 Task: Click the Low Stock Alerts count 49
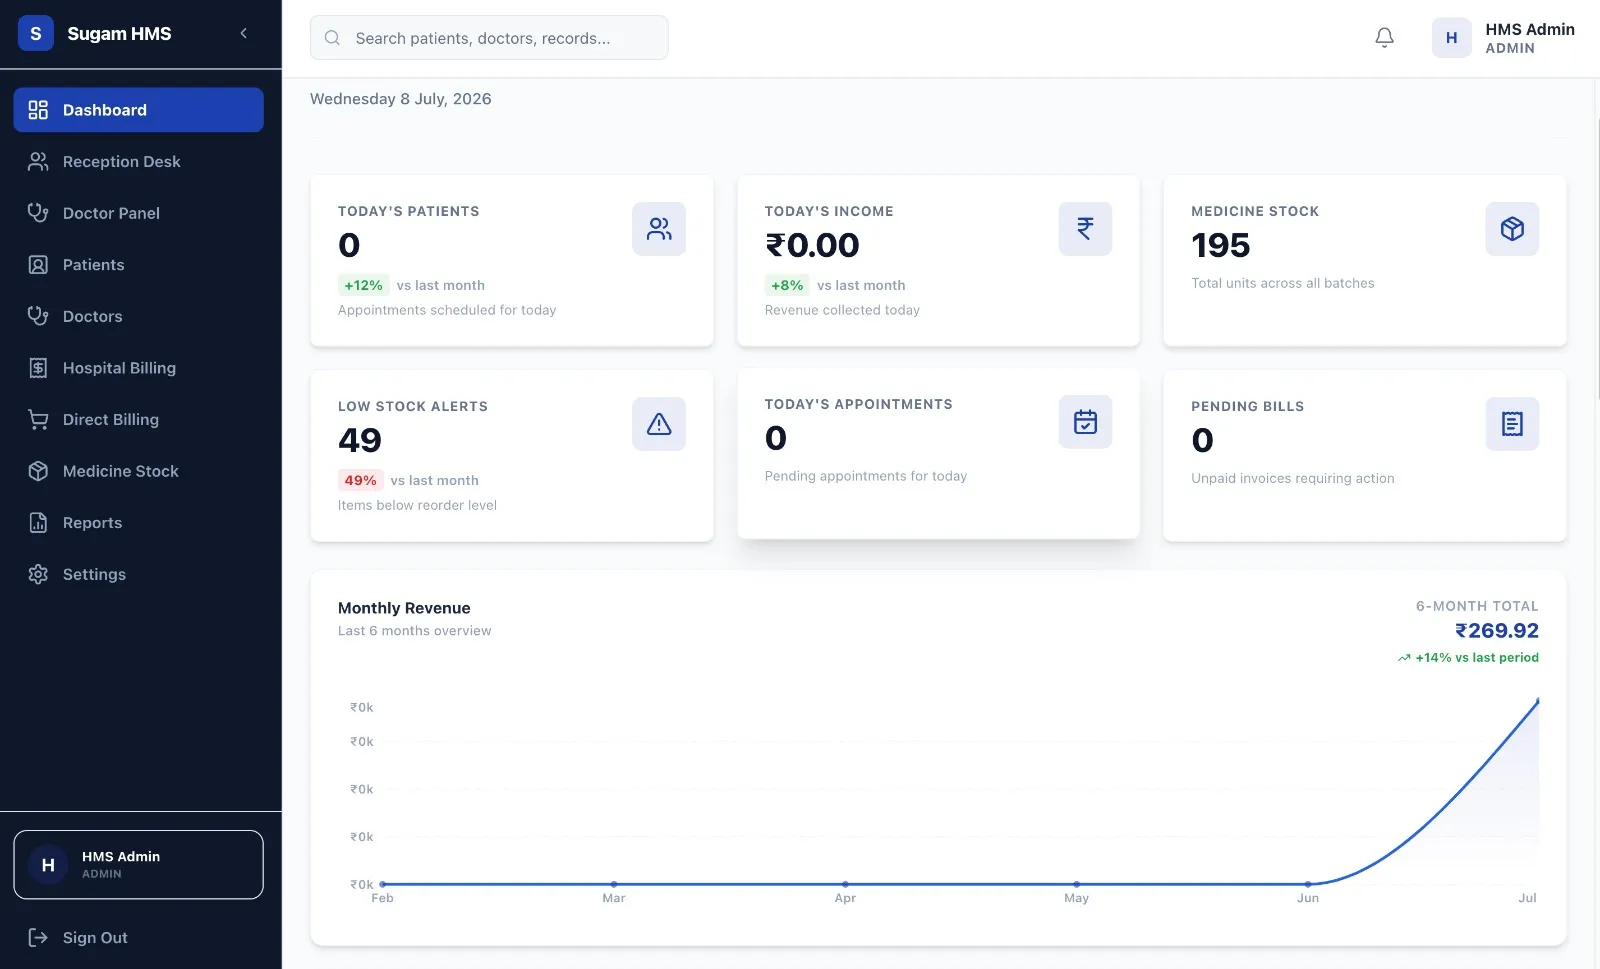(x=360, y=440)
